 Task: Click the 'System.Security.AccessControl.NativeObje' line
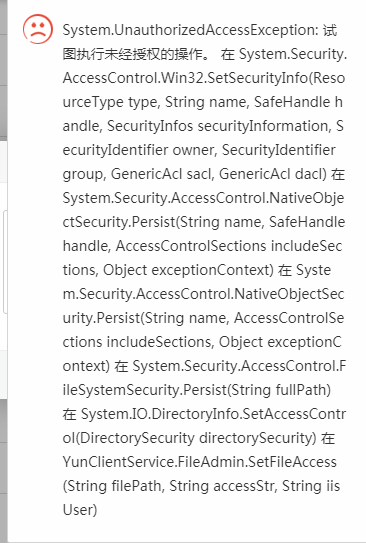click(x=203, y=198)
